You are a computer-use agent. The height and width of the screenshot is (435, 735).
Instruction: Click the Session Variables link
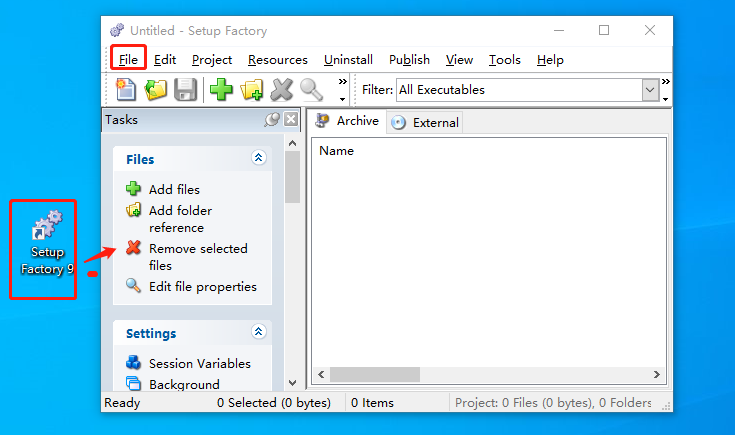[200, 363]
